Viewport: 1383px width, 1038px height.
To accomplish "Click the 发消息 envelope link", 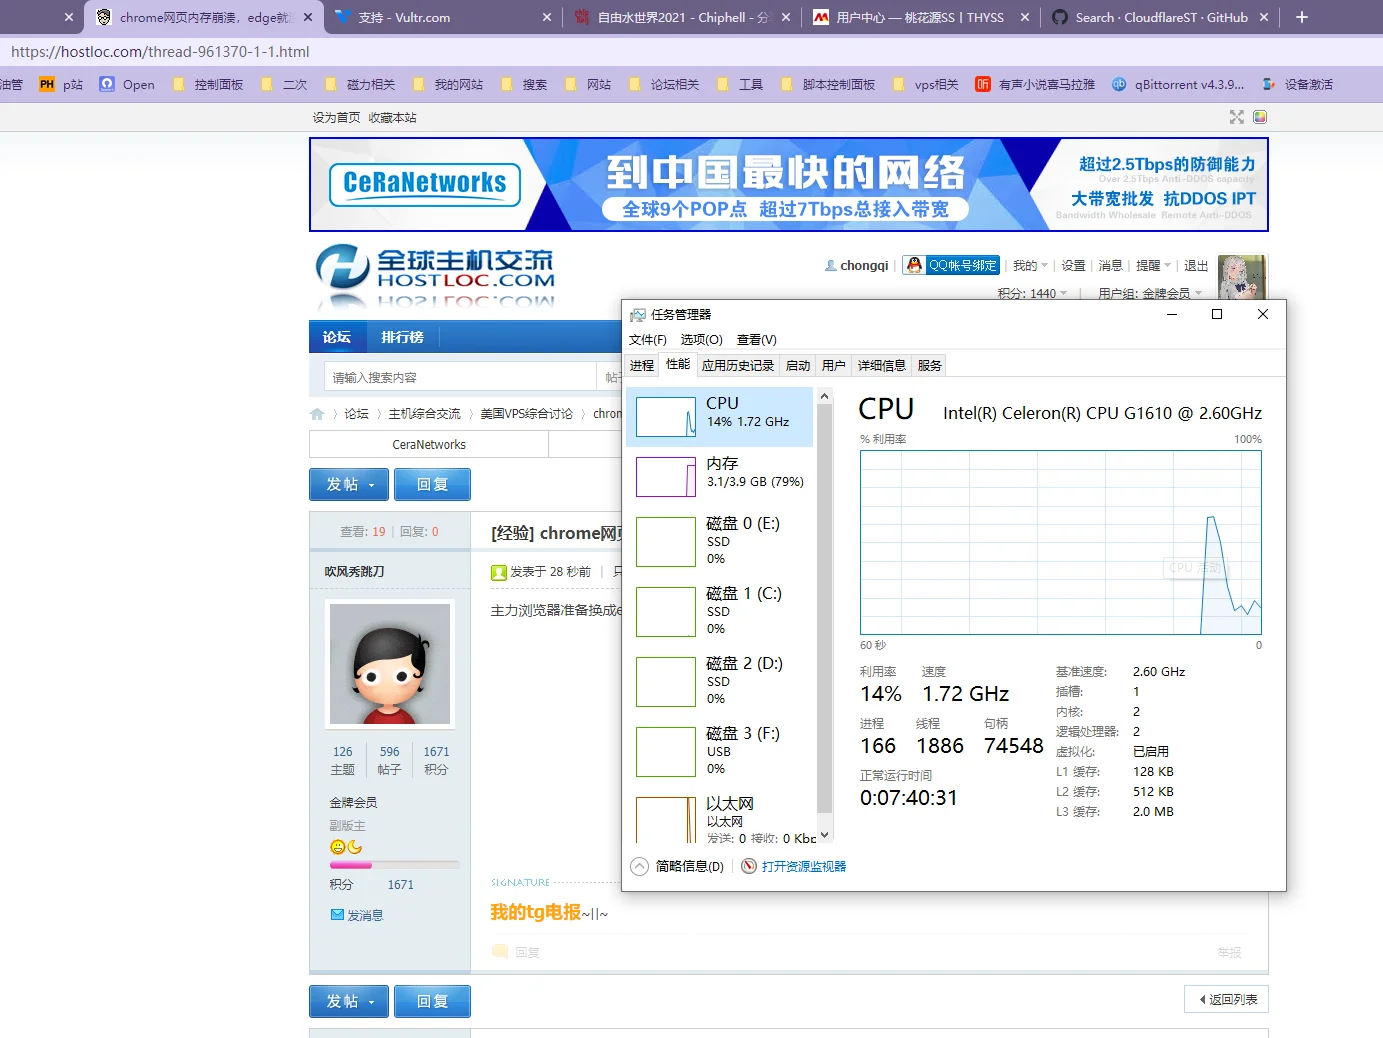I will (x=357, y=915).
